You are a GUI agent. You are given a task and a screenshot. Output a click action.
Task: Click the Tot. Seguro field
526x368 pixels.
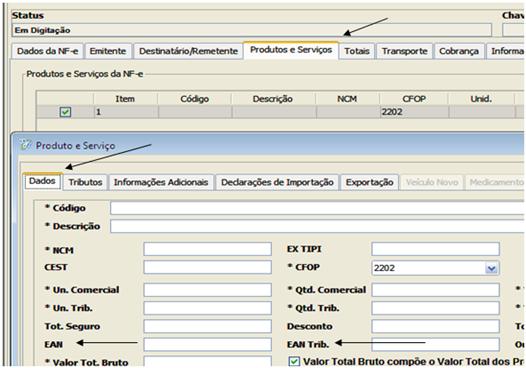(x=207, y=326)
